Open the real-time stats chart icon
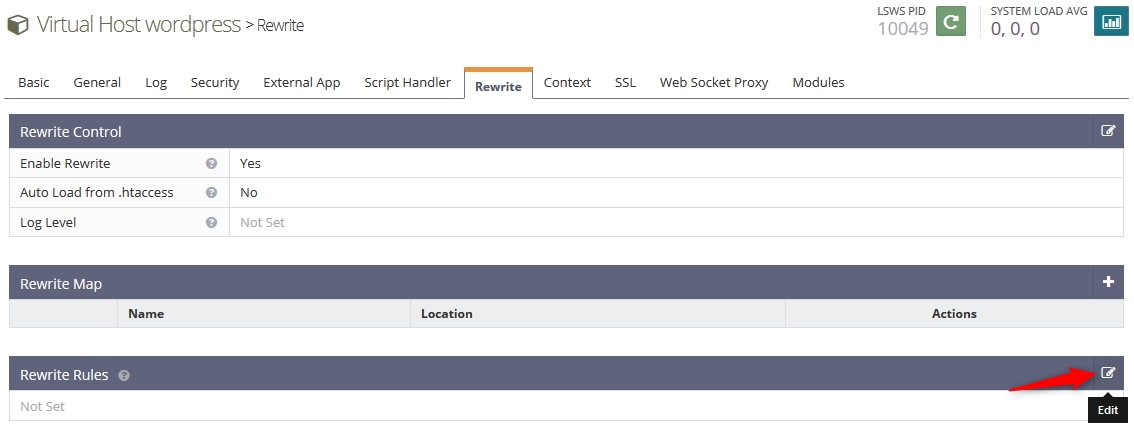The height and width of the screenshot is (434, 1134). (1111, 21)
